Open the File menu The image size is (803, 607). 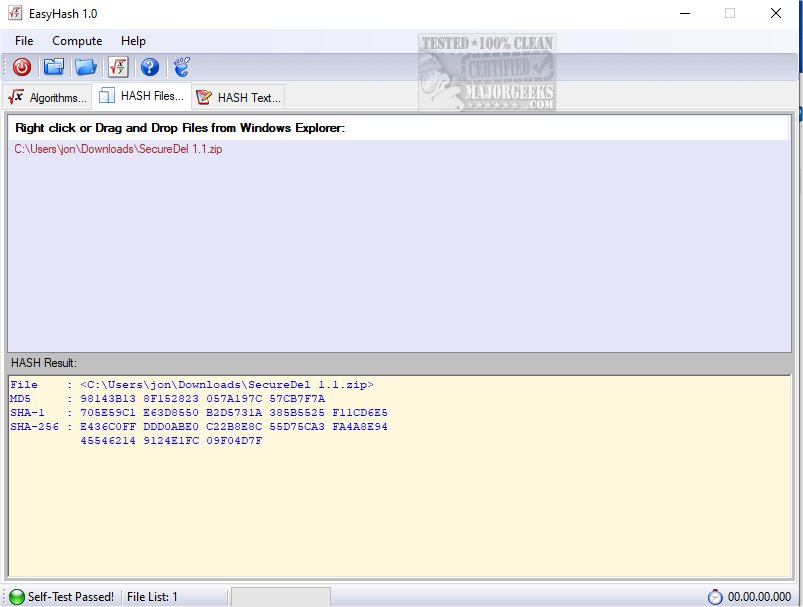click(24, 41)
